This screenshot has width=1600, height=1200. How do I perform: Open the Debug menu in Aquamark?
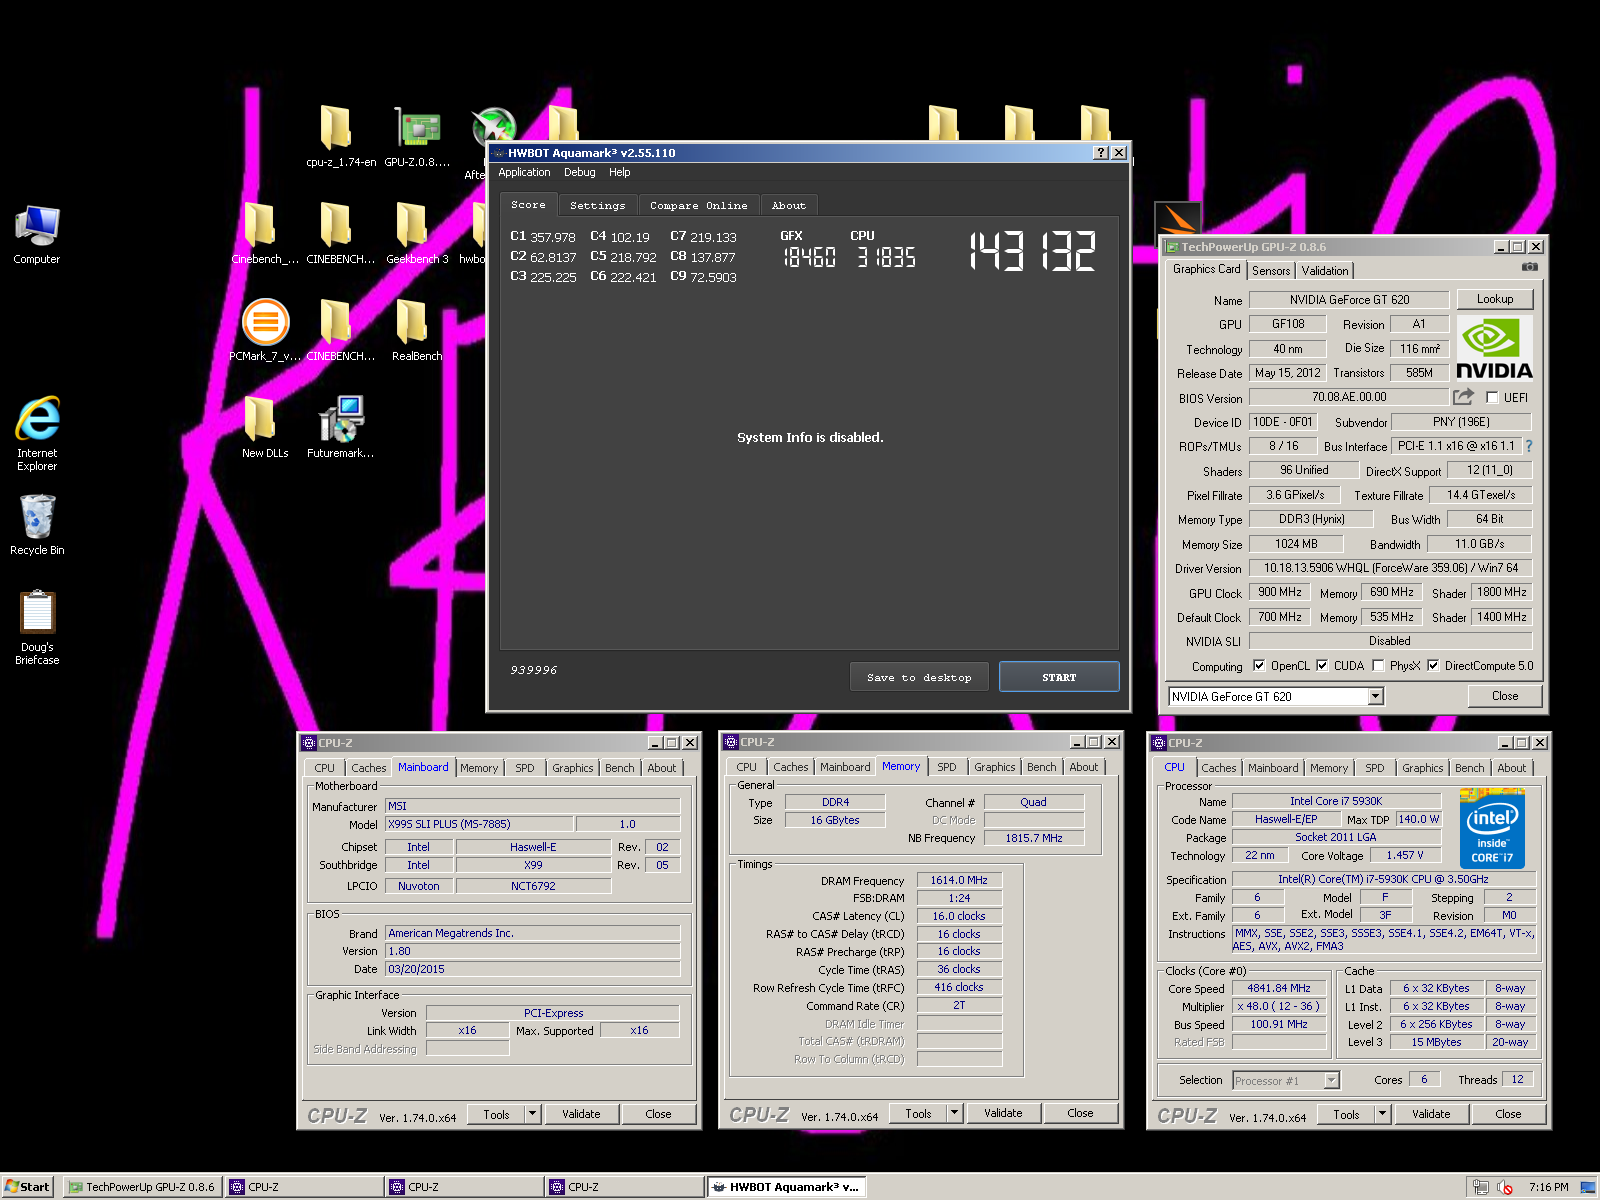click(579, 172)
